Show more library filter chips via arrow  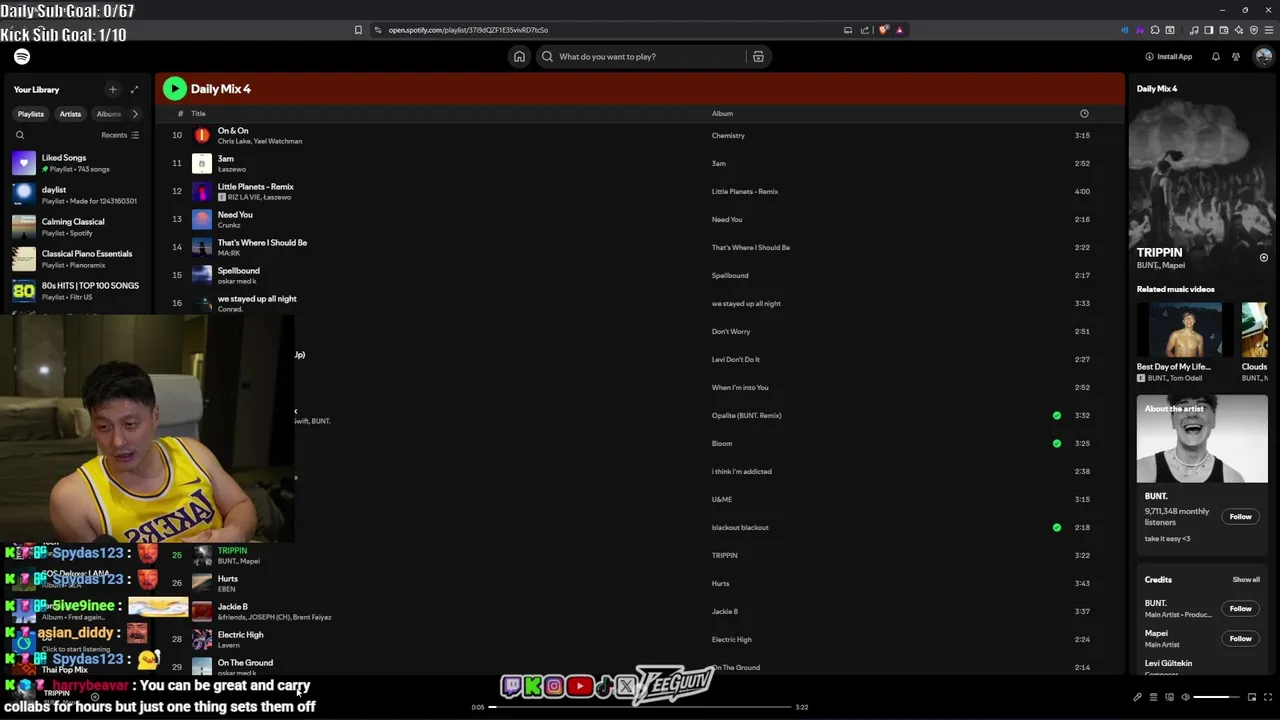click(x=135, y=114)
